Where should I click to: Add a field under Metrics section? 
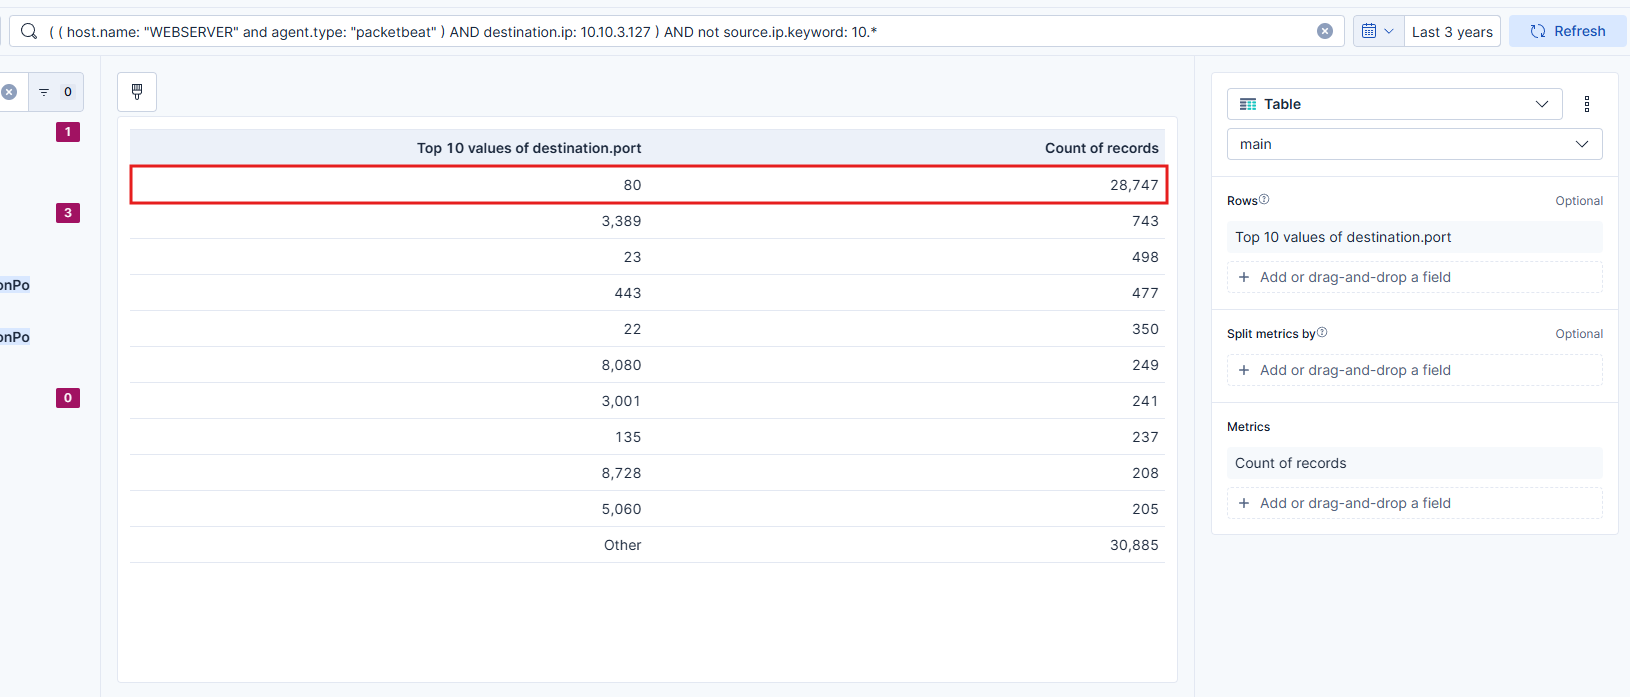[x=1414, y=503]
